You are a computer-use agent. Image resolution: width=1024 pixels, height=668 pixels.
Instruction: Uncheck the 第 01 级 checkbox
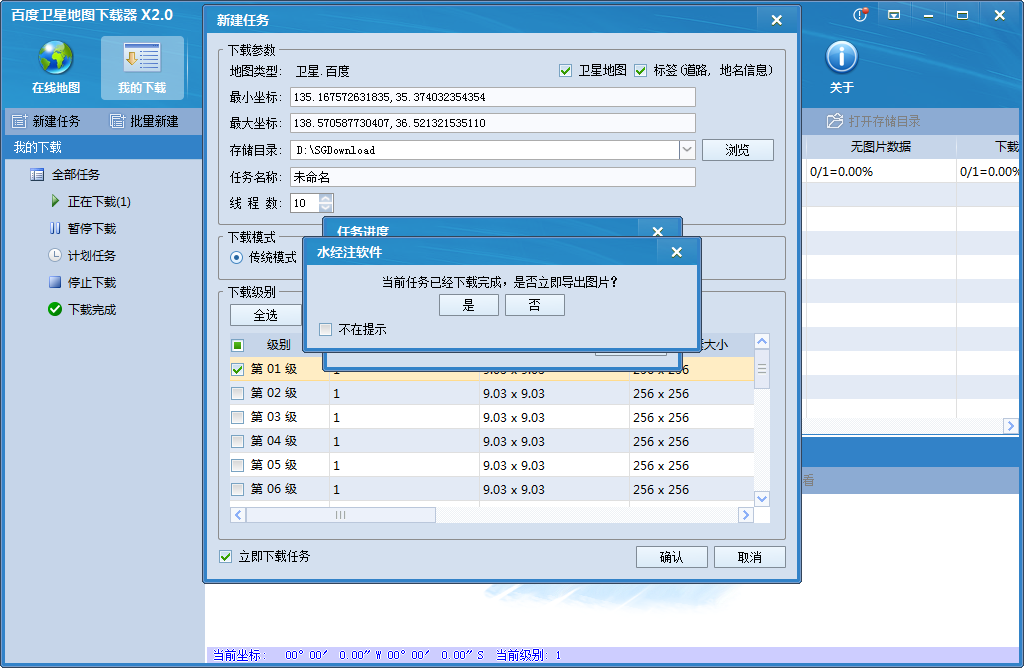click(238, 369)
